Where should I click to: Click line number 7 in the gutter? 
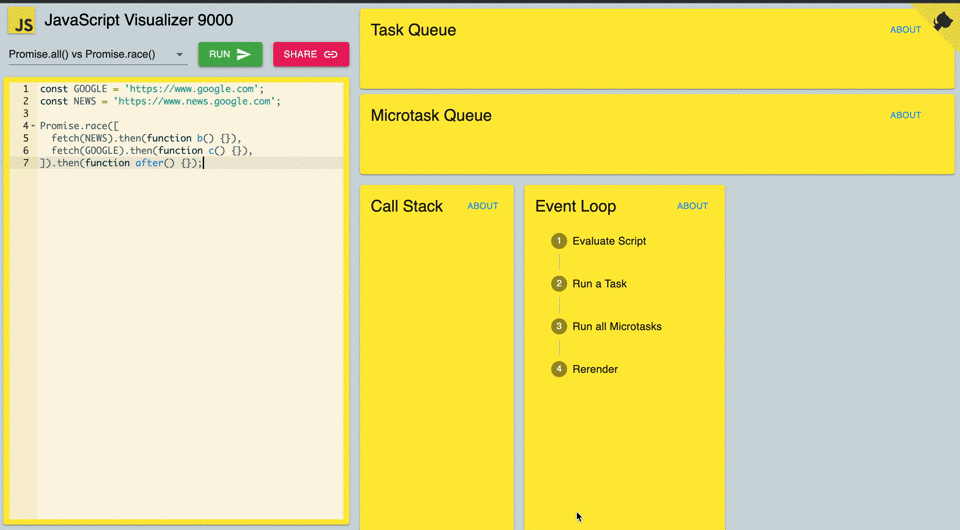(x=26, y=163)
